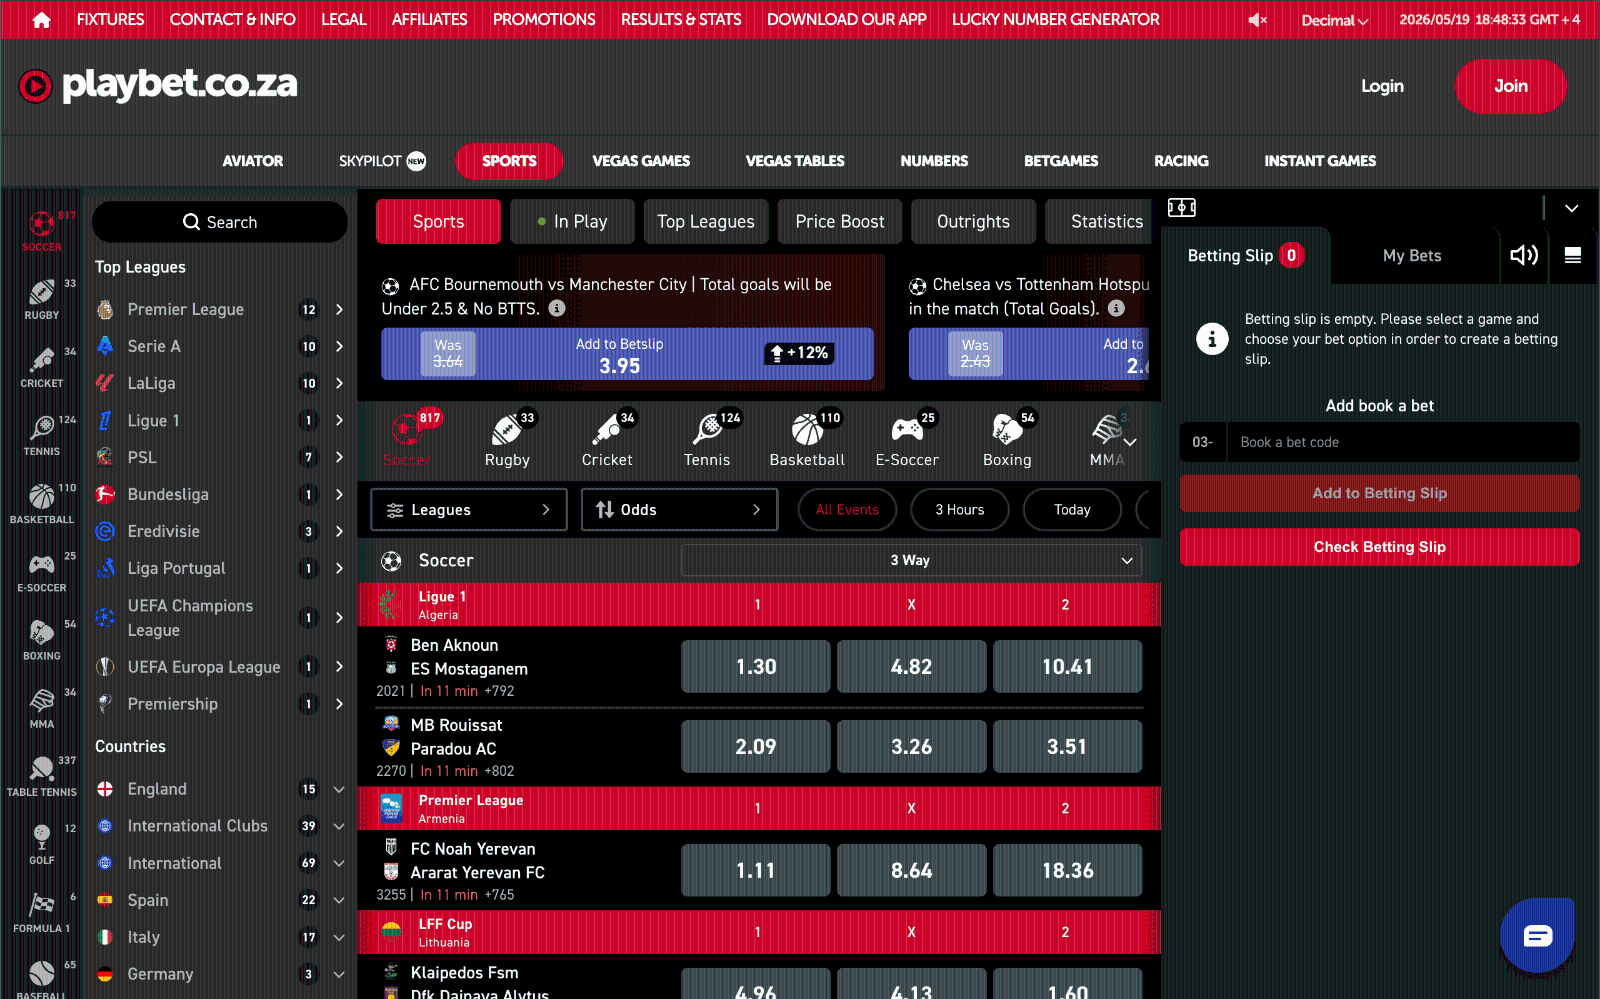1600x999 pixels.
Task: Select Rugby in the left sports sidebar
Action: (x=42, y=299)
